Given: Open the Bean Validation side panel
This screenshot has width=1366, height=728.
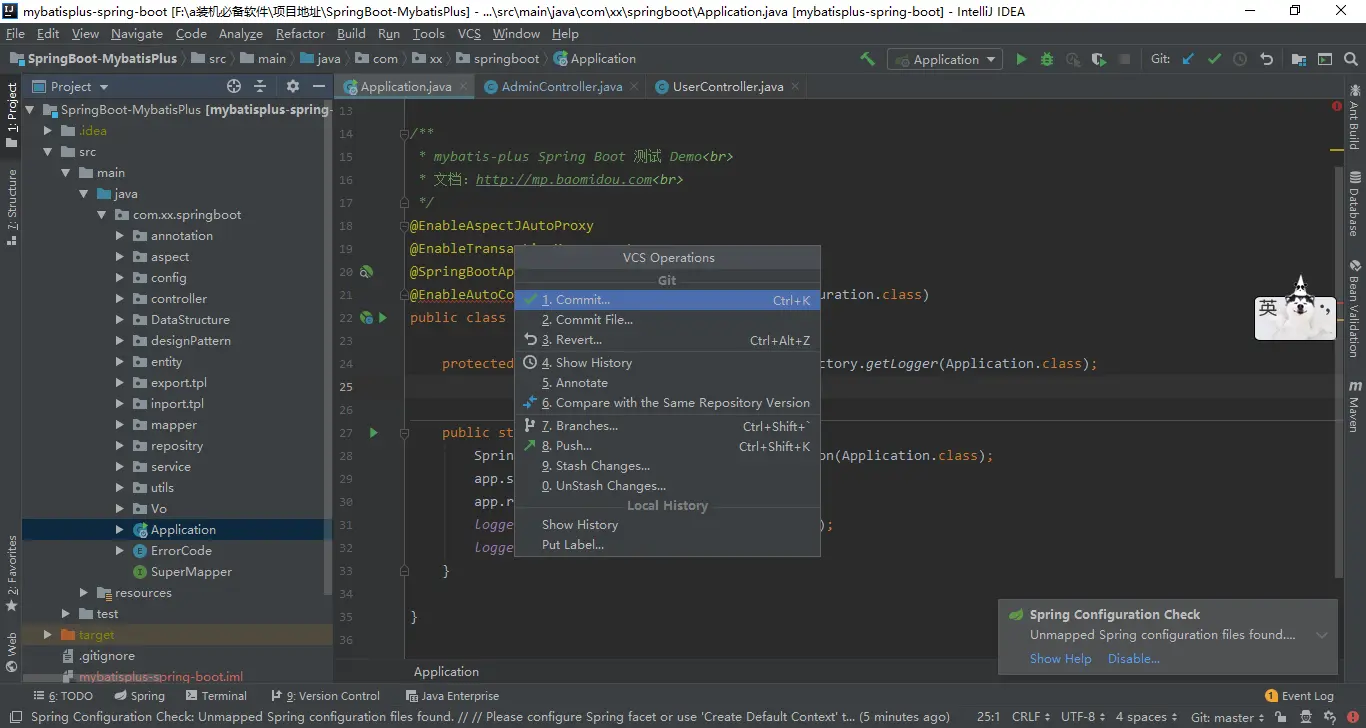Looking at the screenshot, I should (1355, 308).
